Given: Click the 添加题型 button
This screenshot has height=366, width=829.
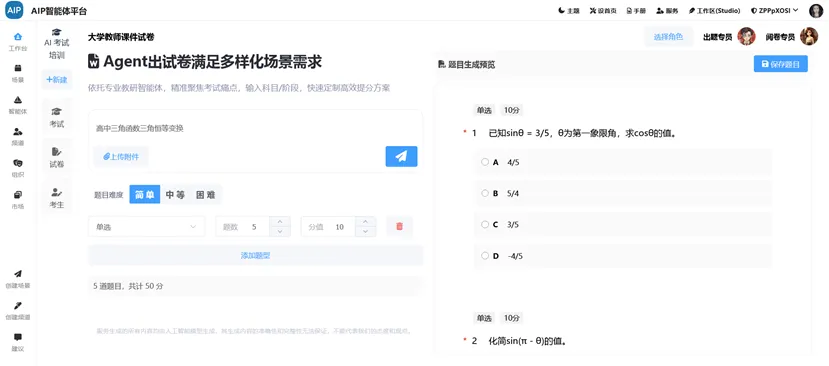Looking at the screenshot, I should (256, 255).
